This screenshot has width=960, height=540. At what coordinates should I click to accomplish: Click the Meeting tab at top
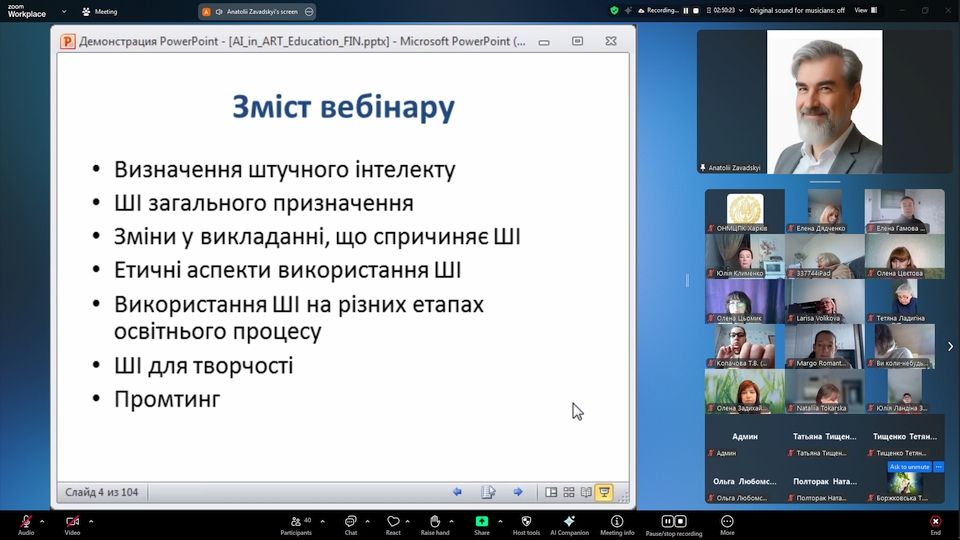[99, 11]
